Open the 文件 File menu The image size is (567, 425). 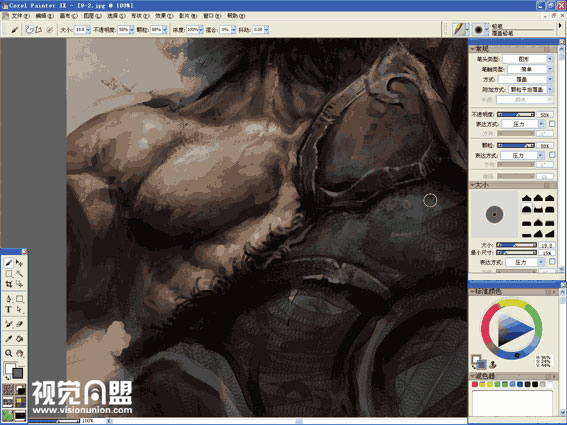(x=20, y=16)
